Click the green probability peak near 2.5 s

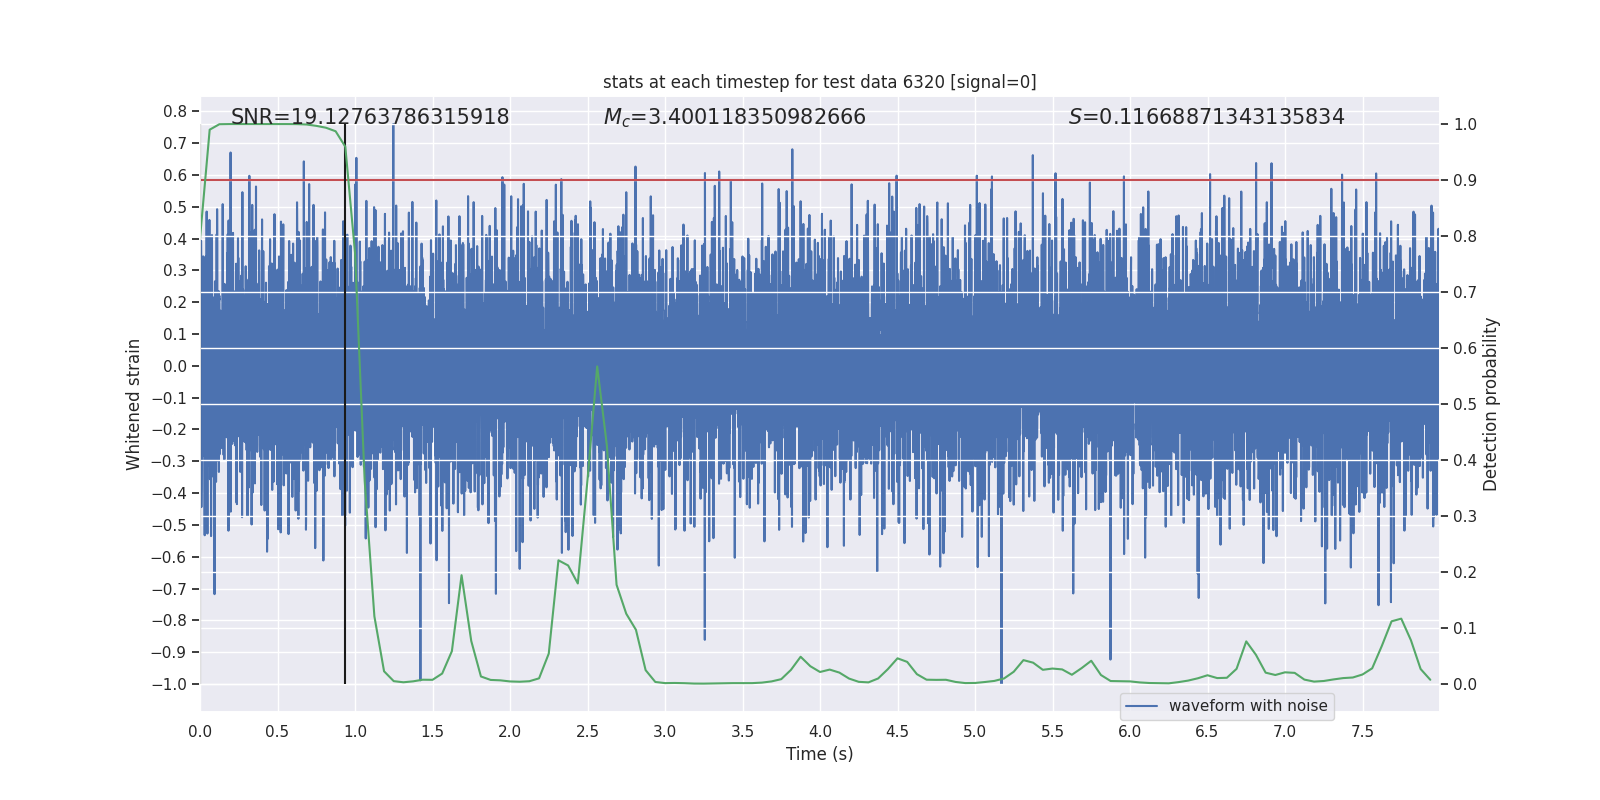pos(597,367)
